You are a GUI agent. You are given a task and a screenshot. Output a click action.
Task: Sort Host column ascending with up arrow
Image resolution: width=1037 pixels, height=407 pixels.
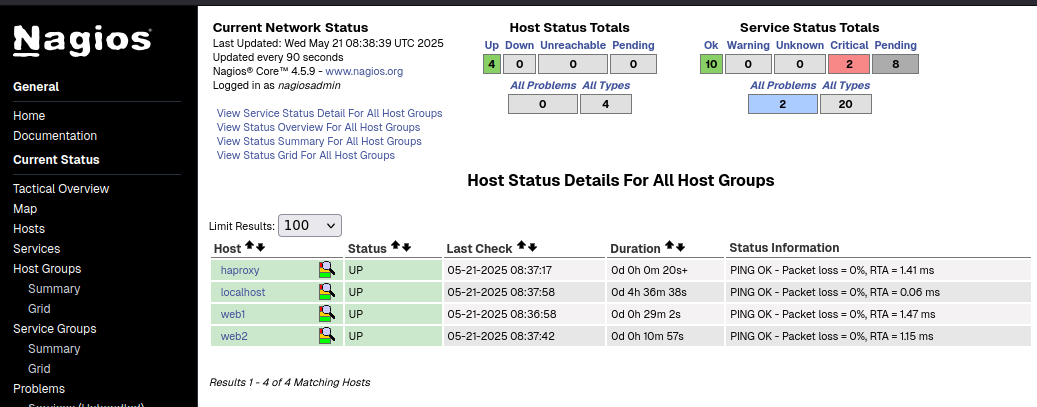coord(249,246)
